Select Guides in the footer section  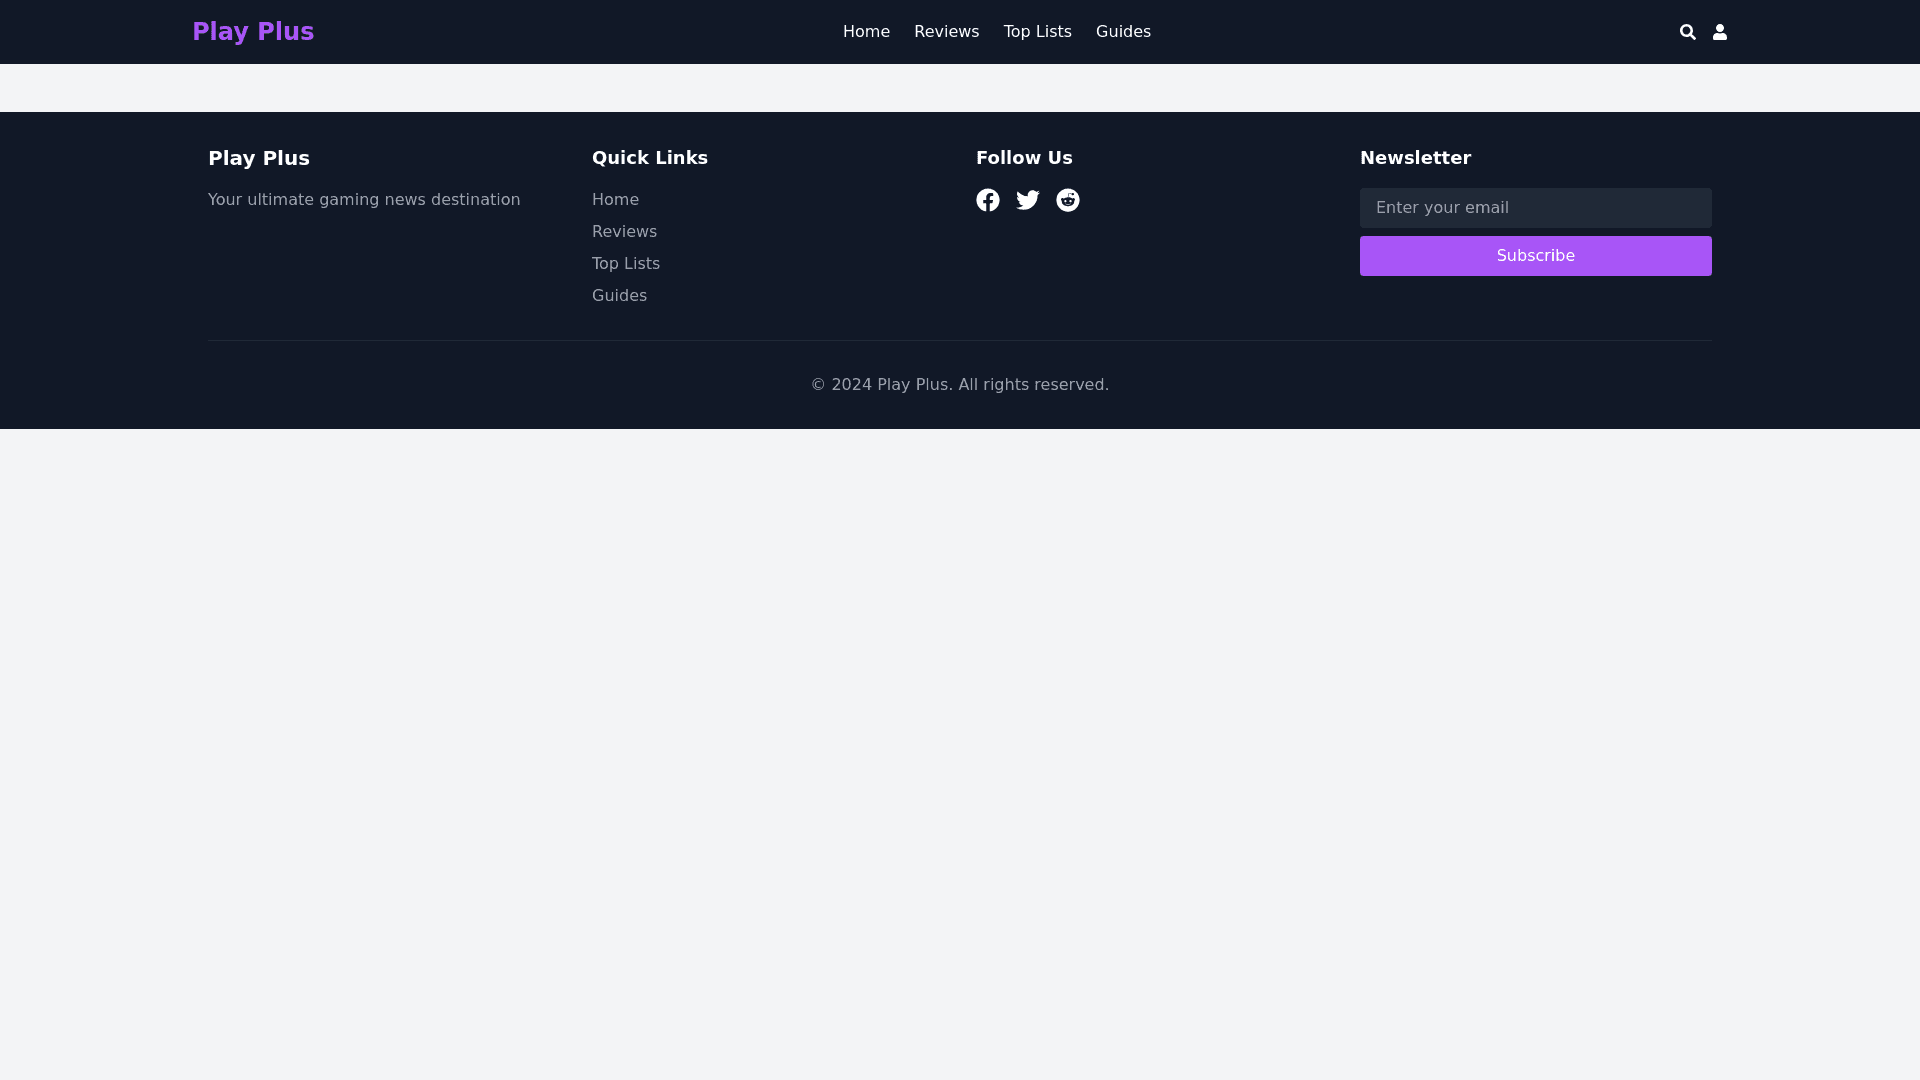pos(619,295)
